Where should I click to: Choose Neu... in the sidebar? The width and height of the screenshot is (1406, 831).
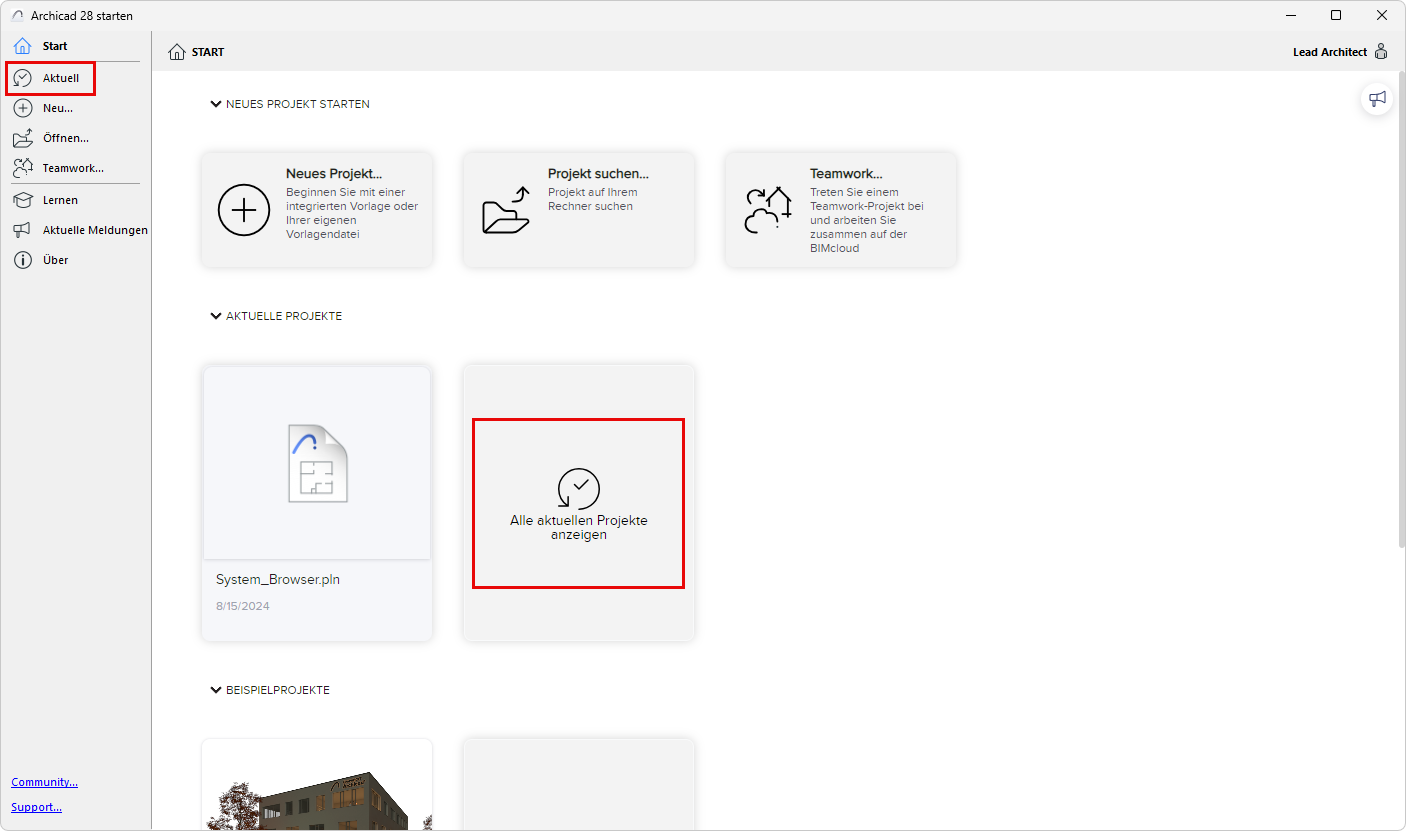58,108
